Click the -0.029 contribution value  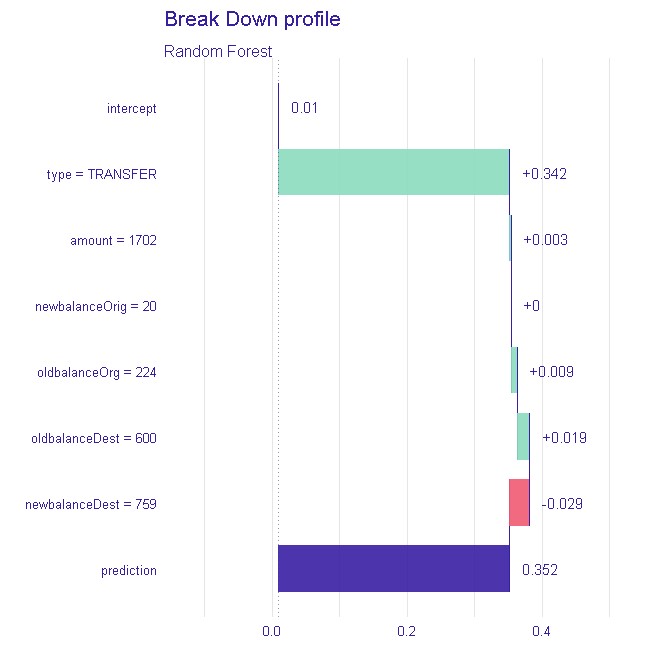click(562, 504)
